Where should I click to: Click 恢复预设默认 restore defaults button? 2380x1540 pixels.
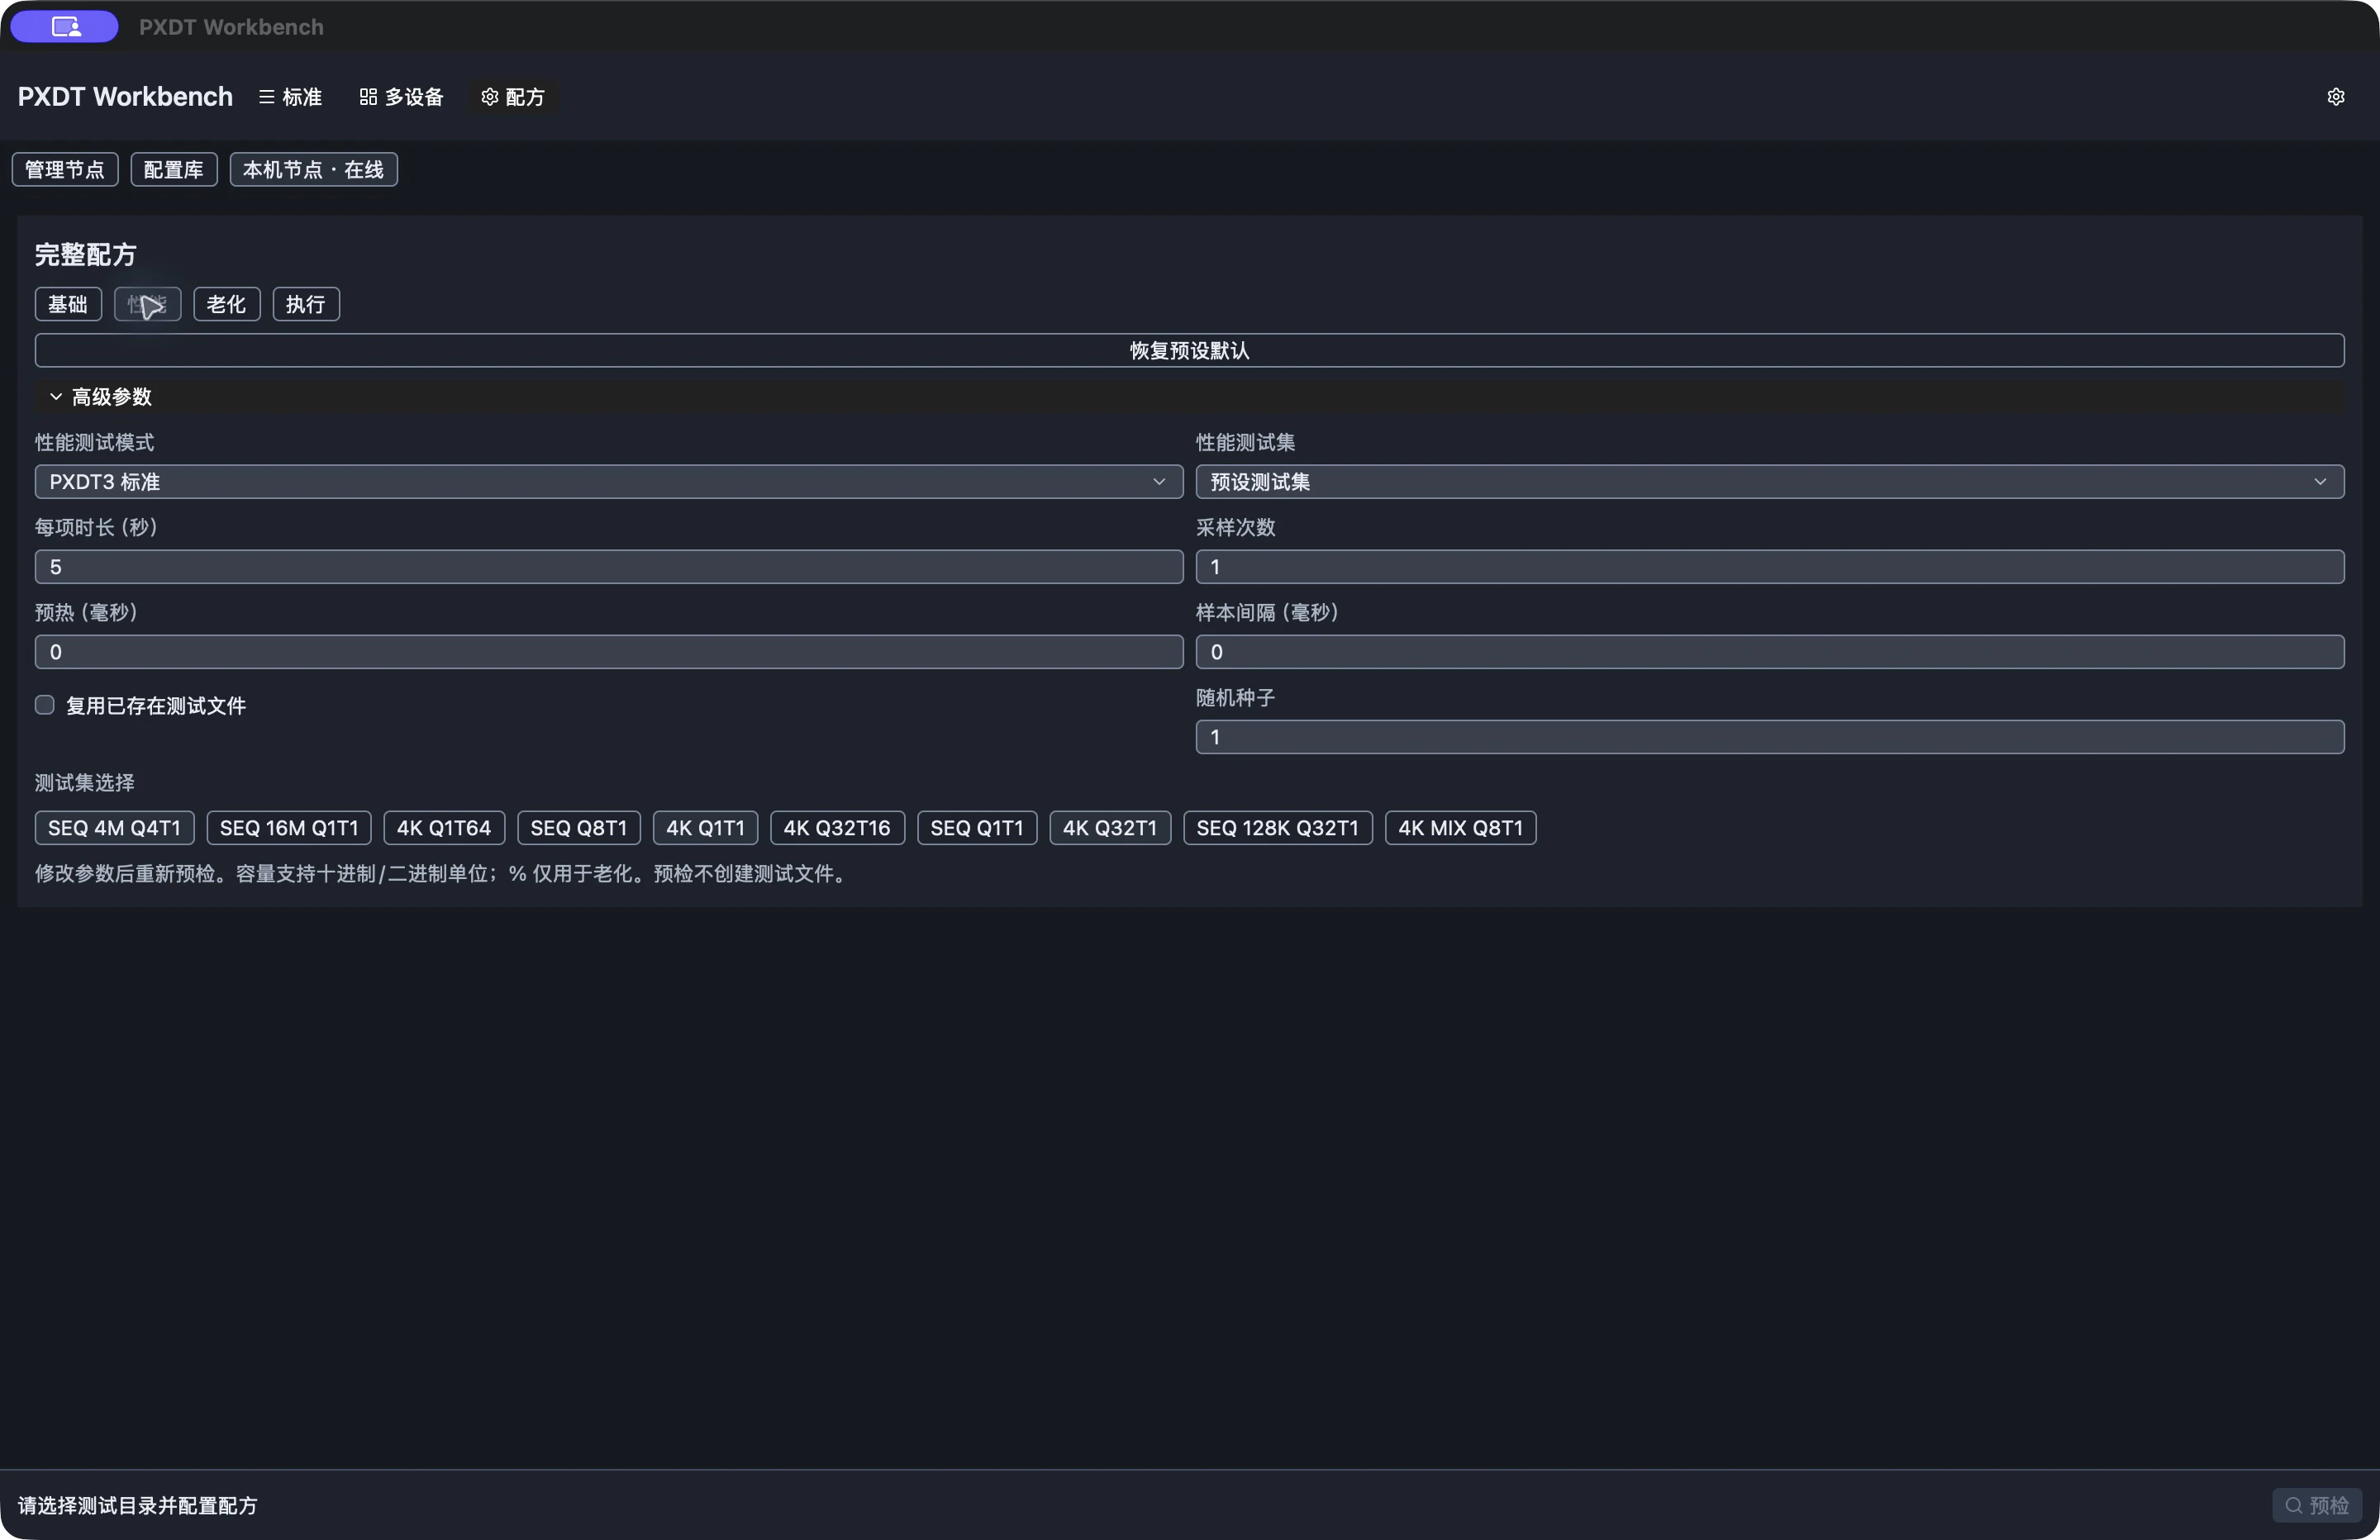(1189, 350)
